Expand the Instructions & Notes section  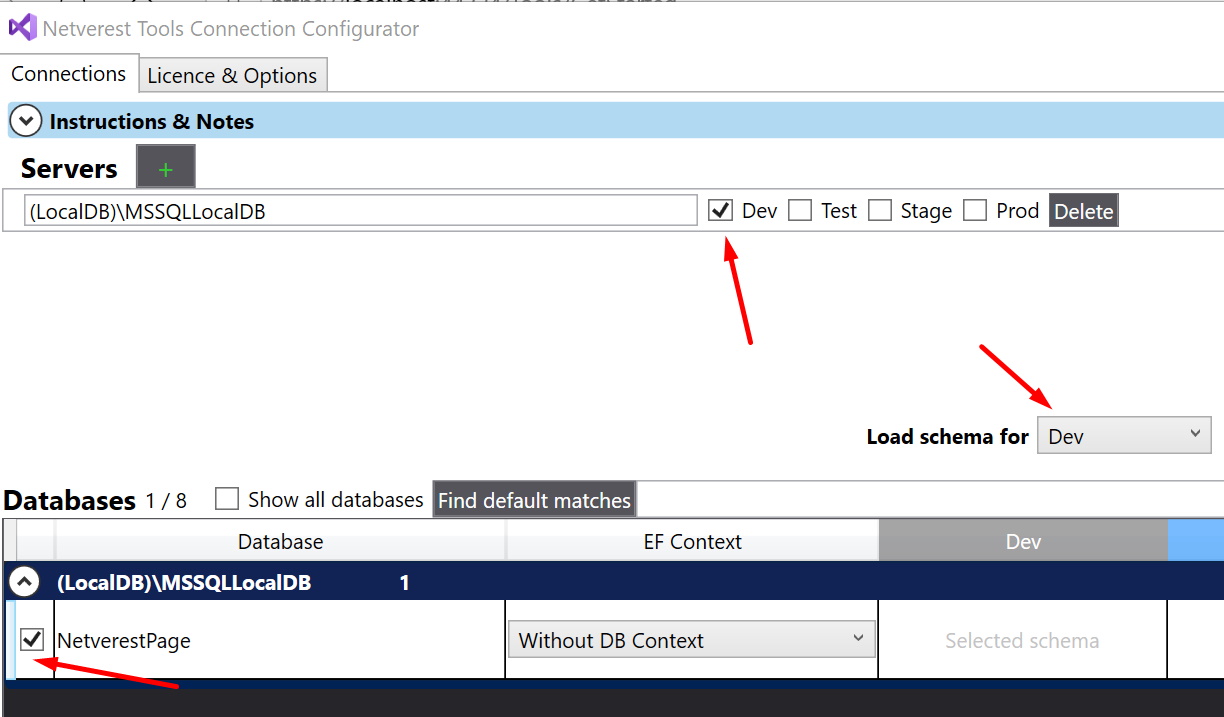(25, 122)
